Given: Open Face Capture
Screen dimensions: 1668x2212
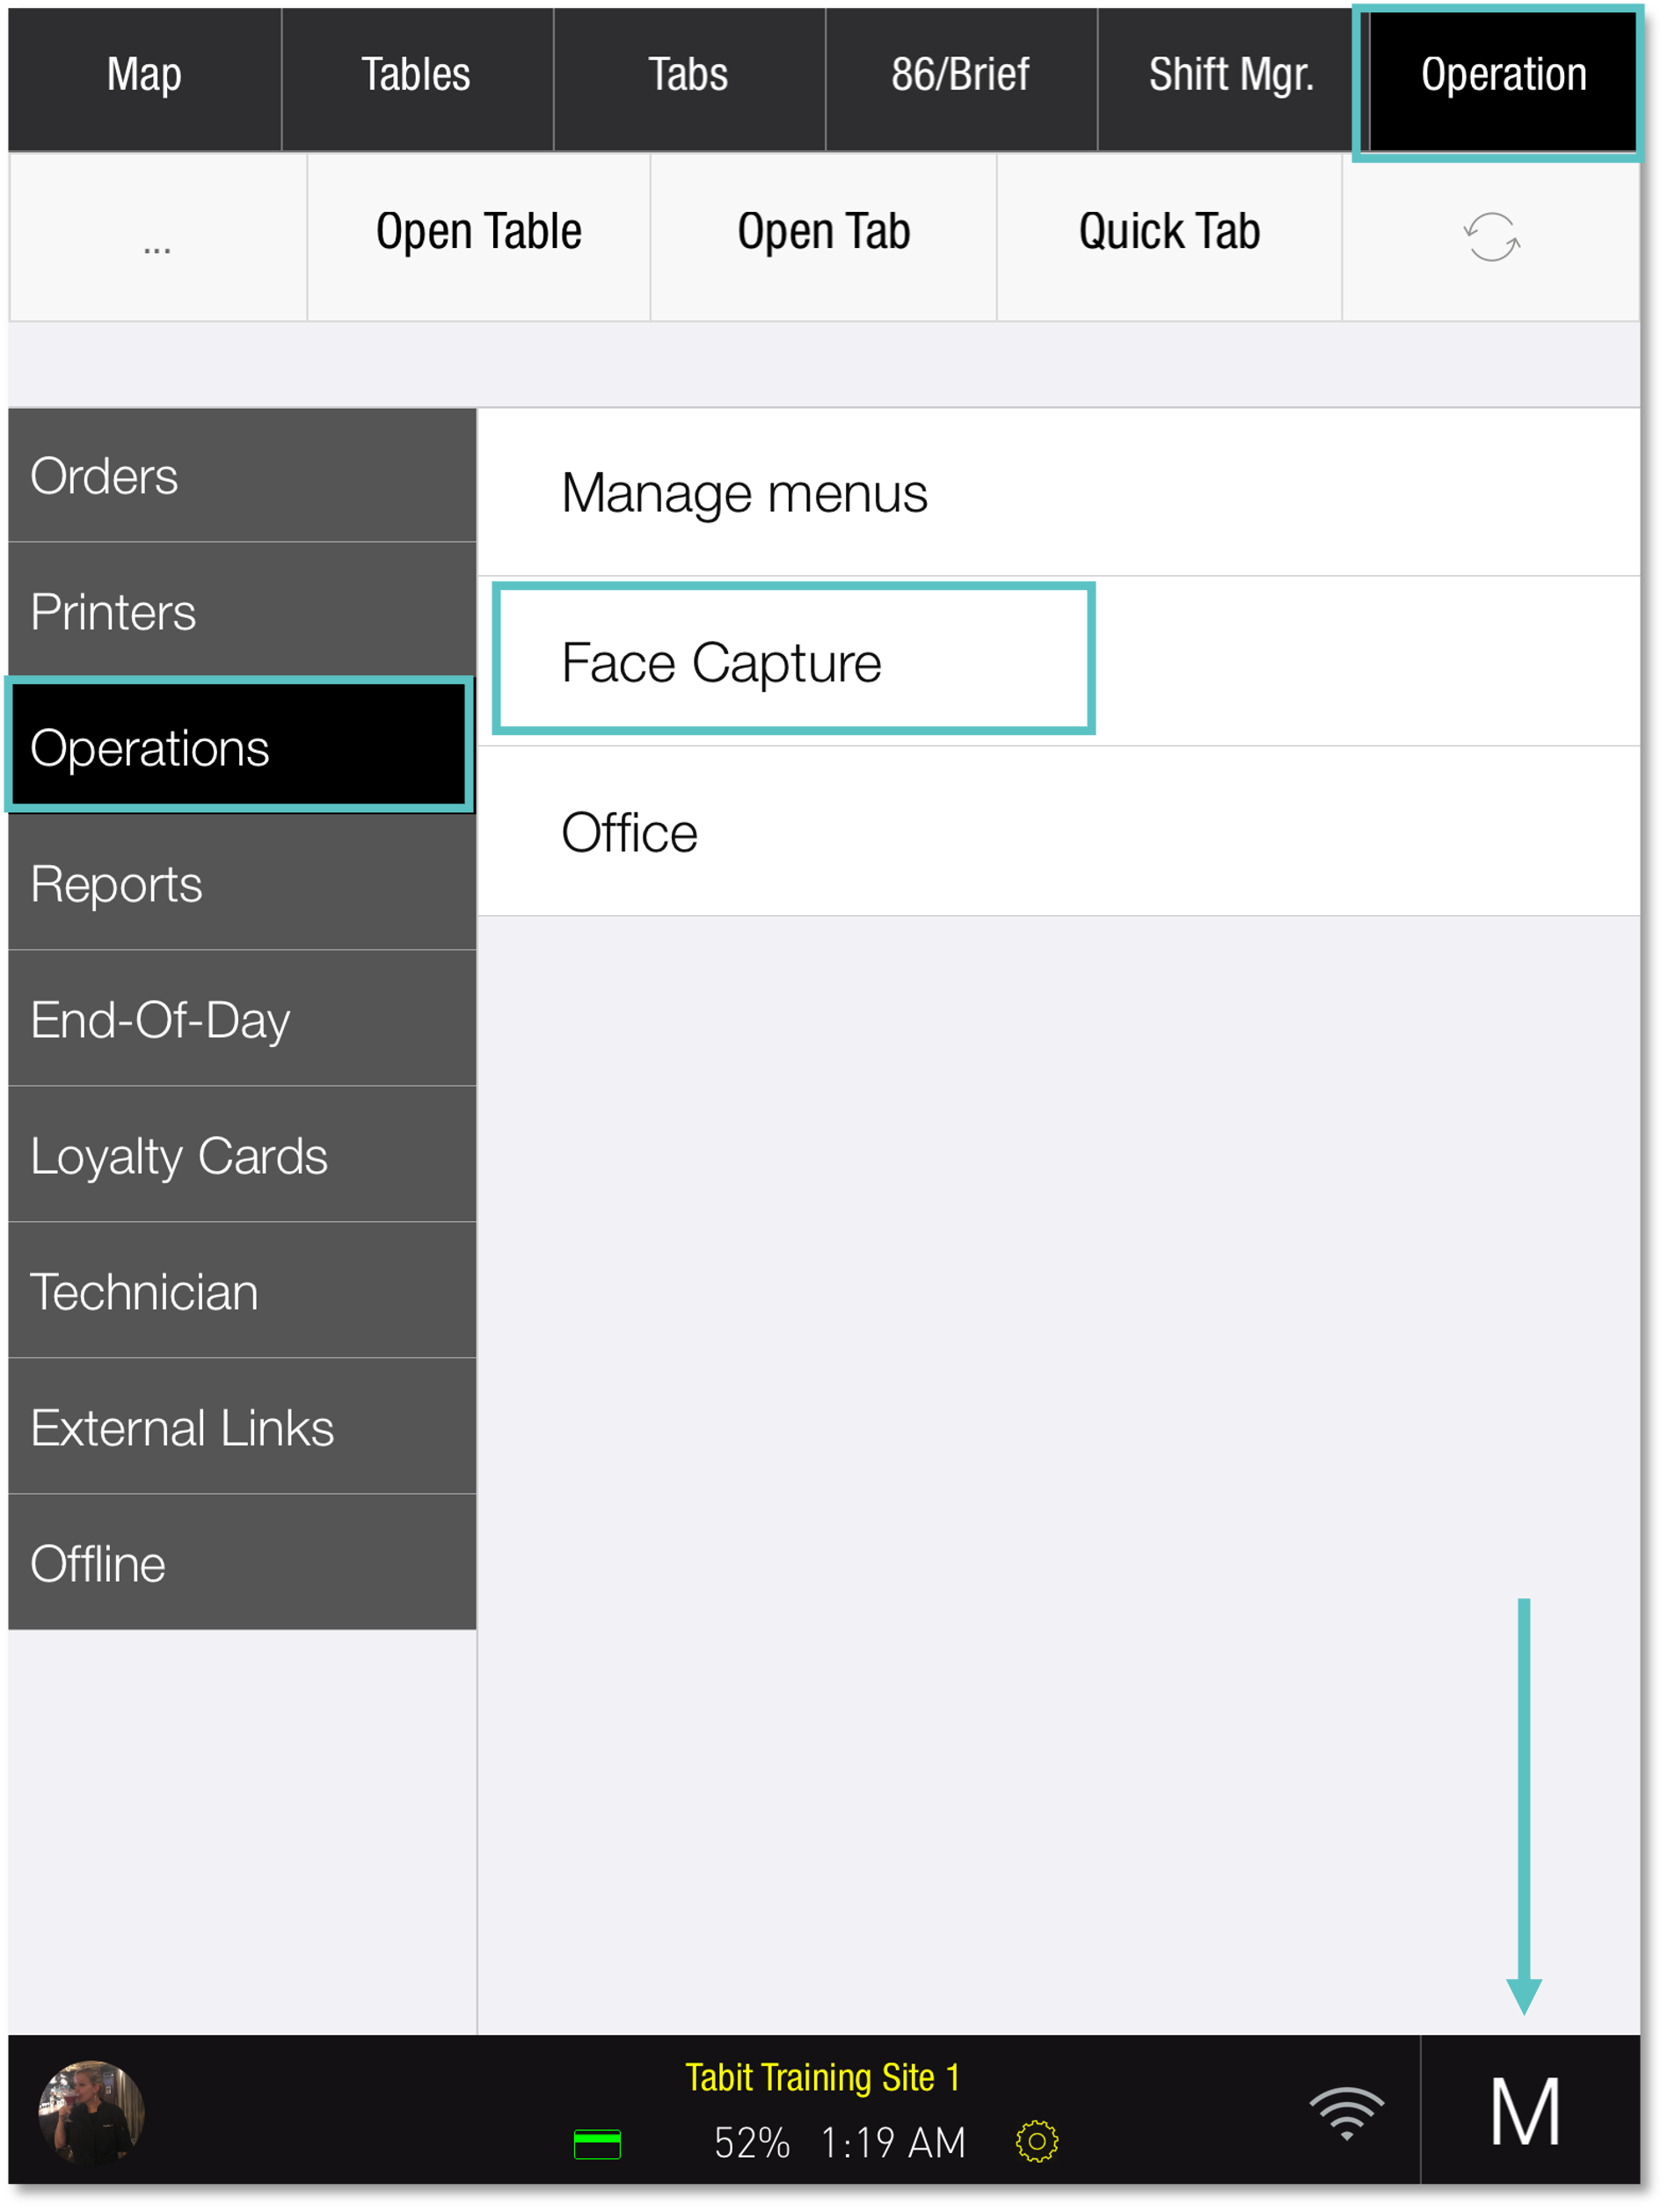Looking at the screenshot, I should pyautogui.click(x=720, y=660).
